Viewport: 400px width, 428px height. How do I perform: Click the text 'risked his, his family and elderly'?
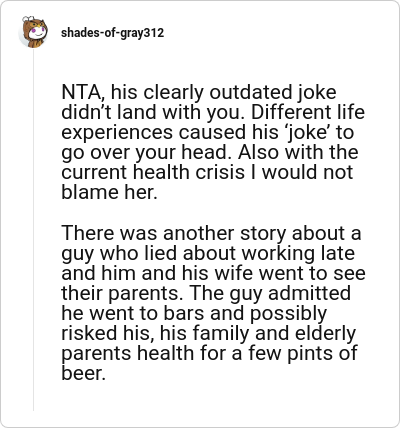coord(208,334)
